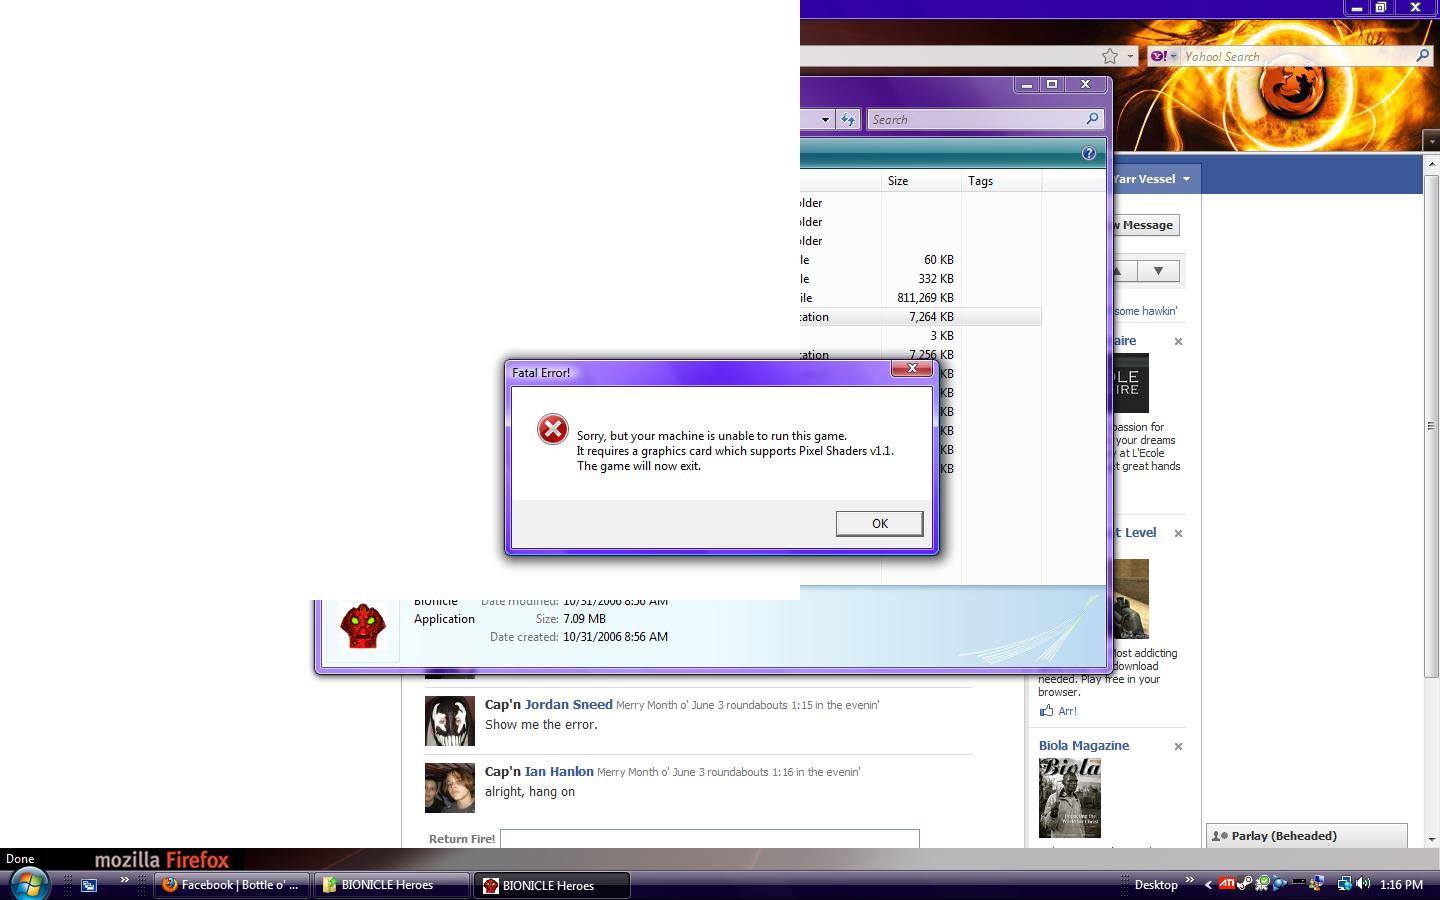Bookmark page with Firefox star icon
The height and width of the screenshot is (900, 1440).
tap(1110, 56)
